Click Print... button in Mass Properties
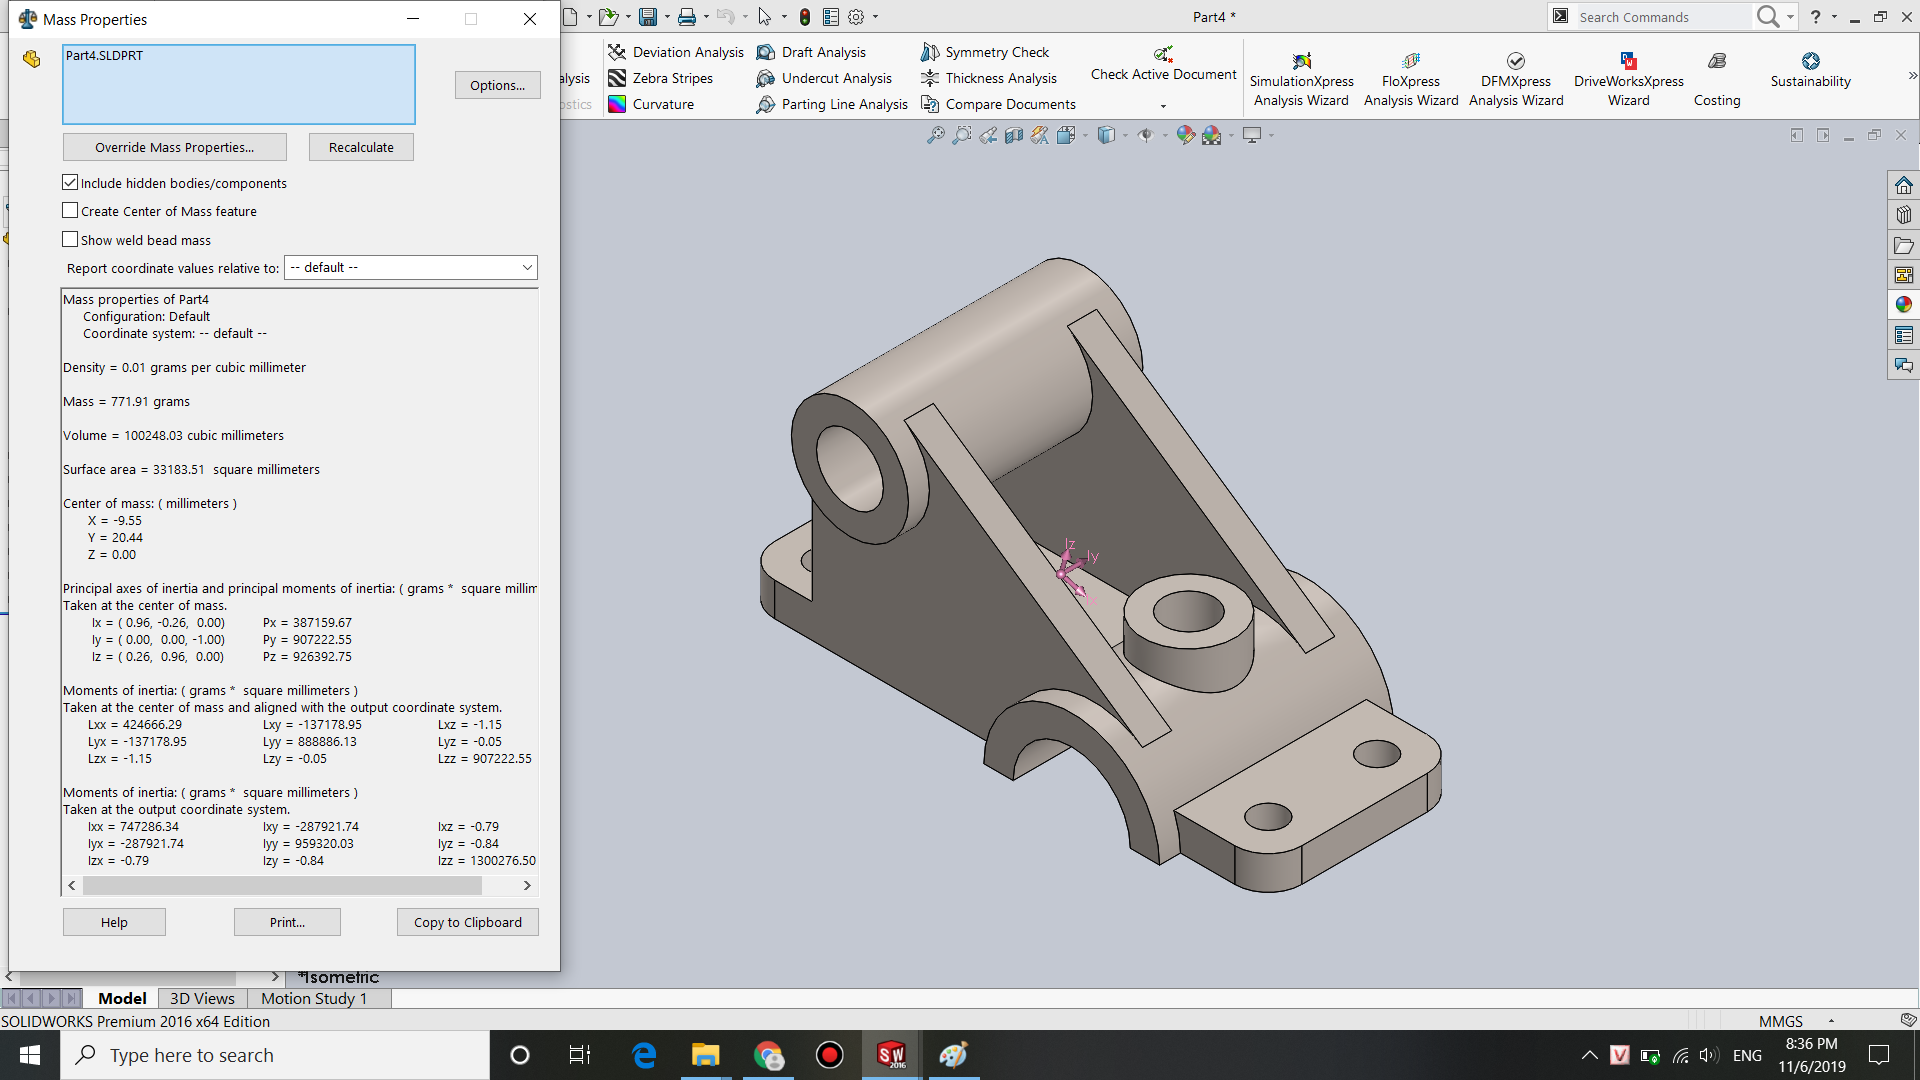Viewport: 1920px width, 1080px height. click(x=287, y=922)
